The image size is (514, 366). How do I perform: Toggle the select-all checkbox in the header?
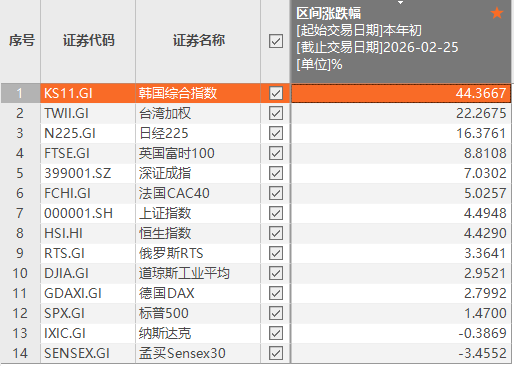point(276,41)
